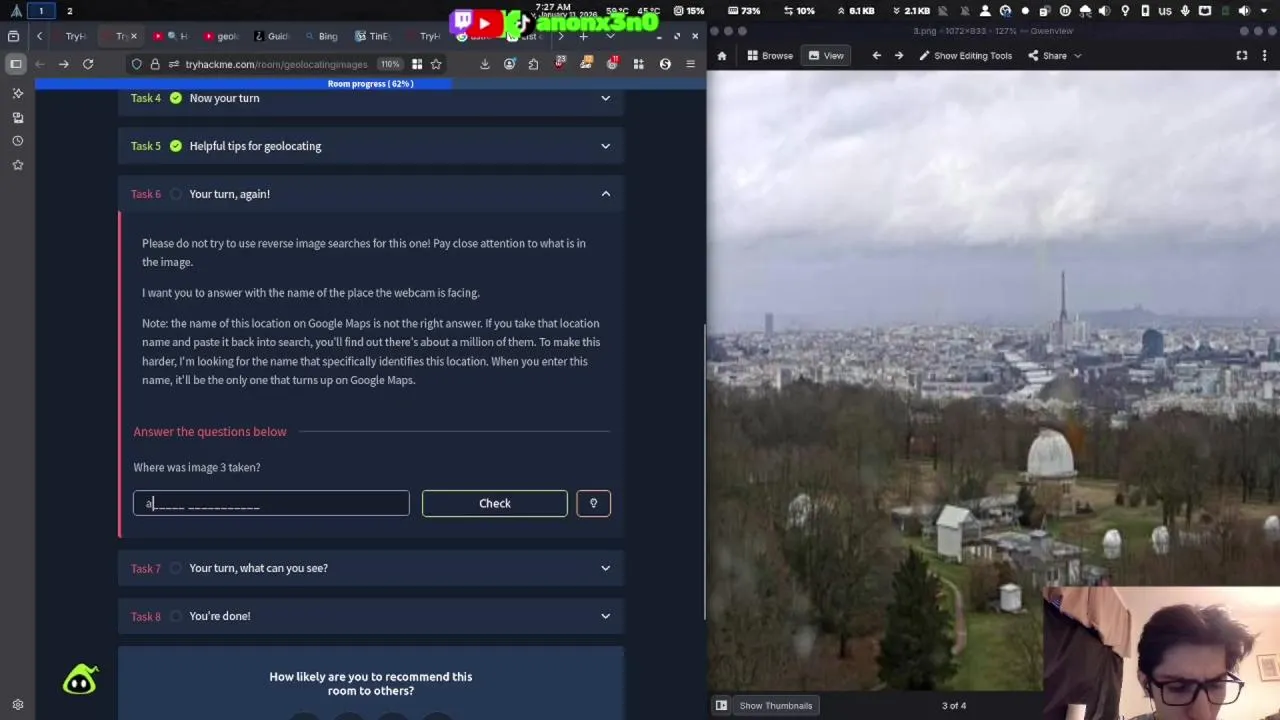Click Gwenview home start page icon
The image size is (1280, 720).
point(721,56)
